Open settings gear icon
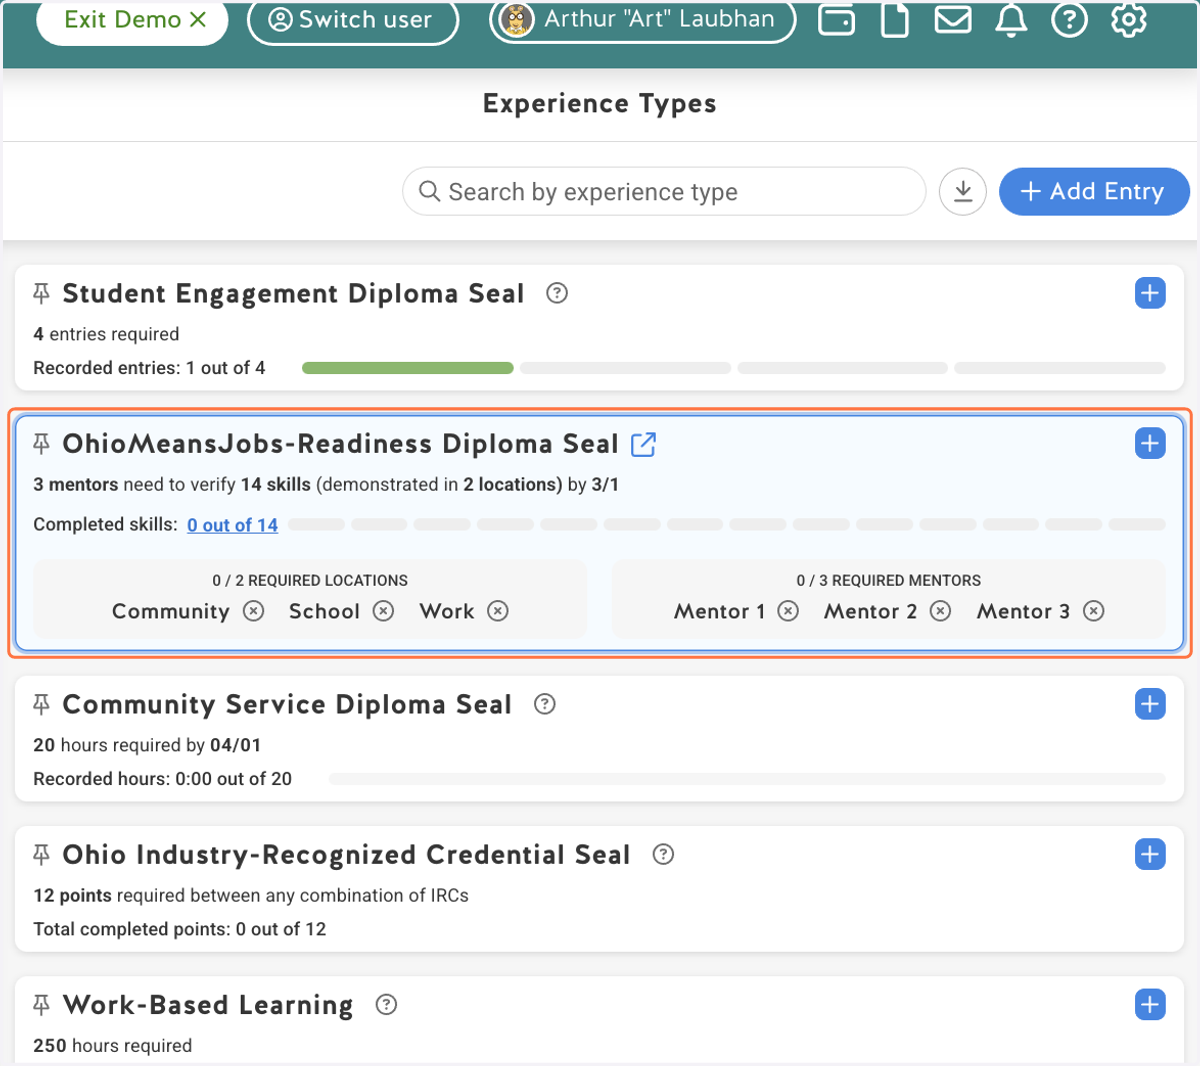The height and width of the screenshot is (1066, 1200). [1128, 20]
